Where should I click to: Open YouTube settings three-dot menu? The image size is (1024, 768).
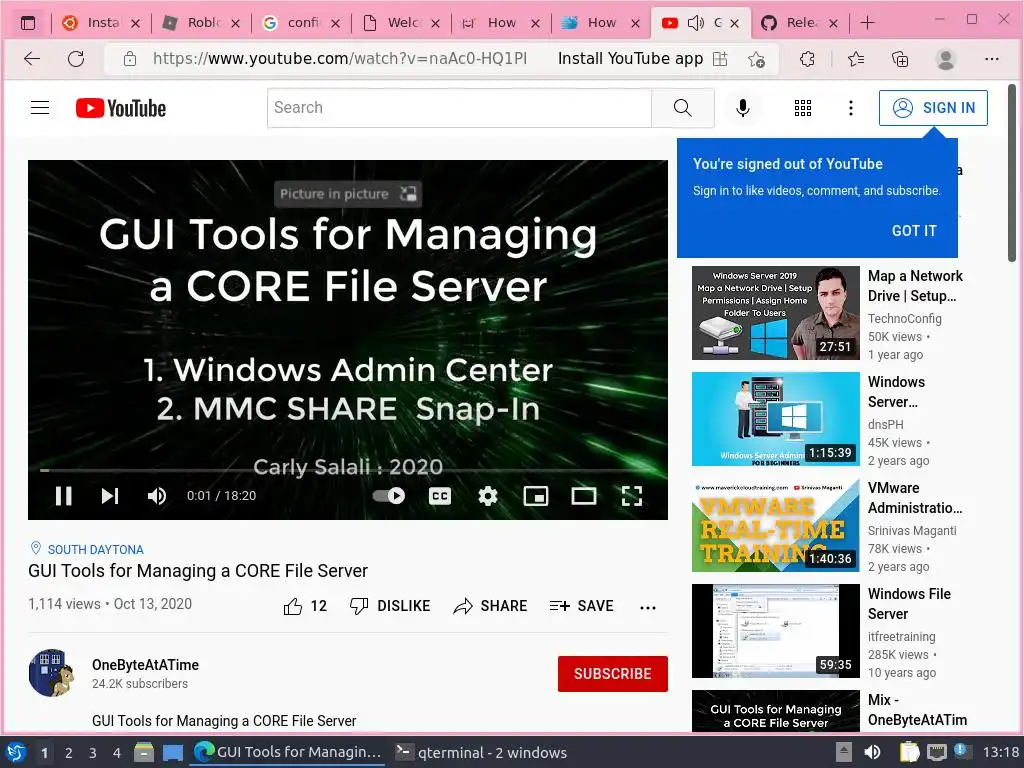pyautogui.click(x=850, y=108)
